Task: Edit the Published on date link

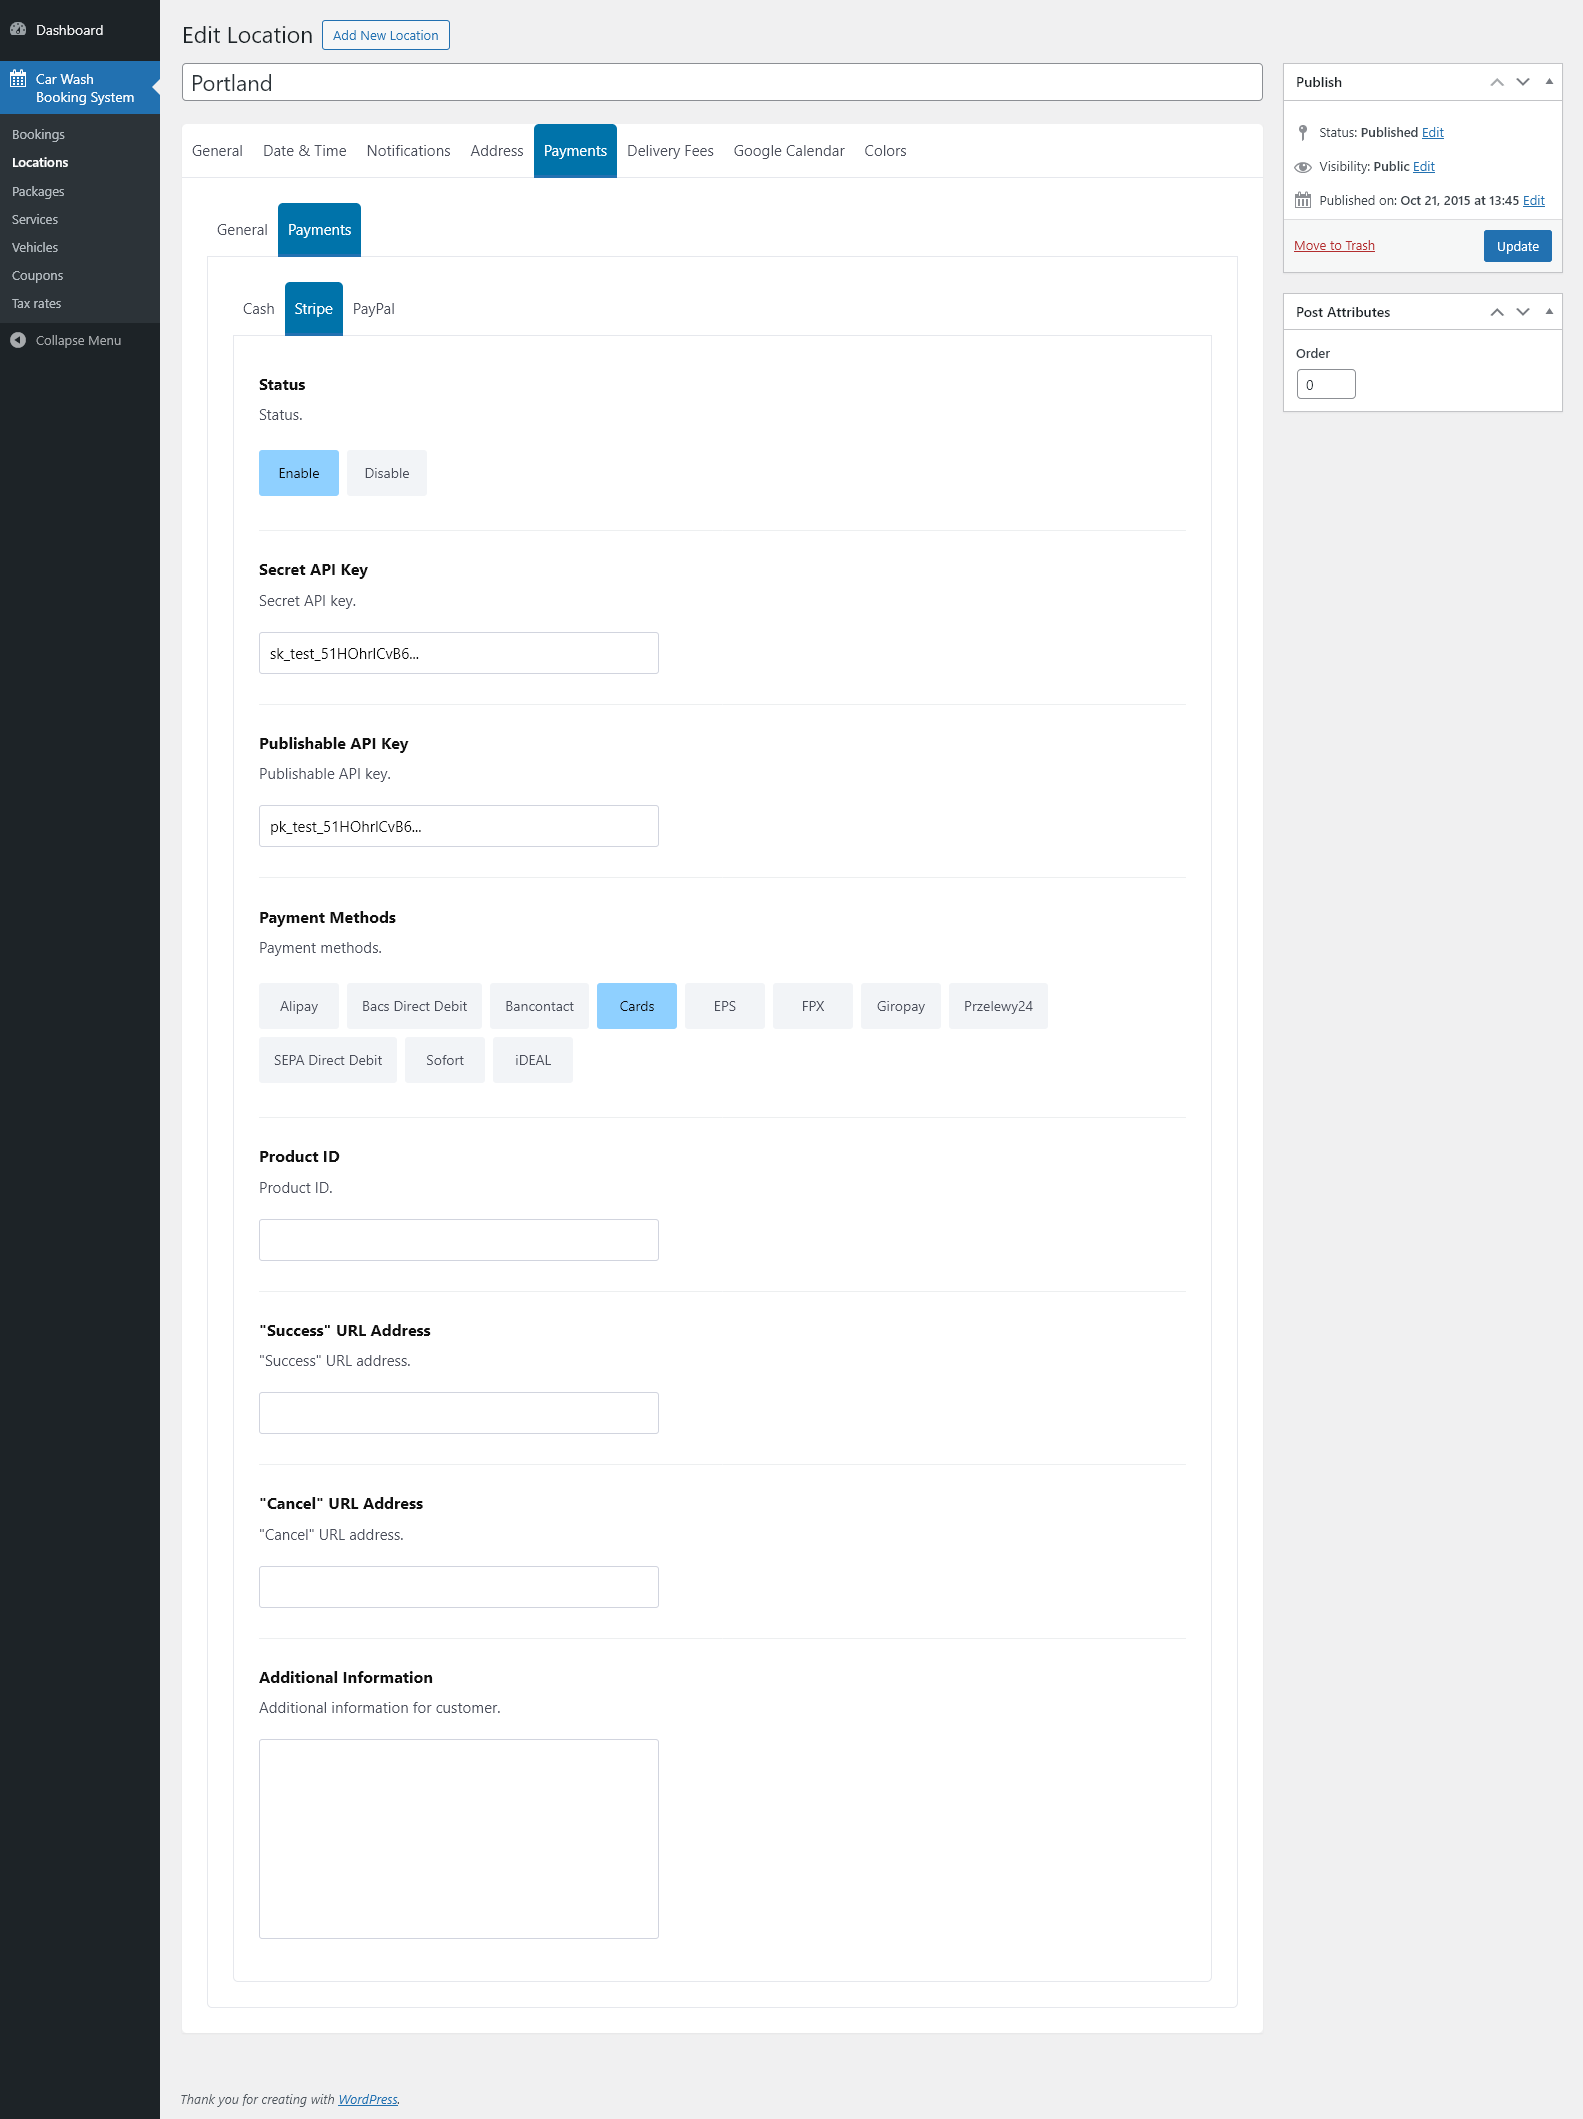Action: pyautogui.click(x=1533, y=200)
